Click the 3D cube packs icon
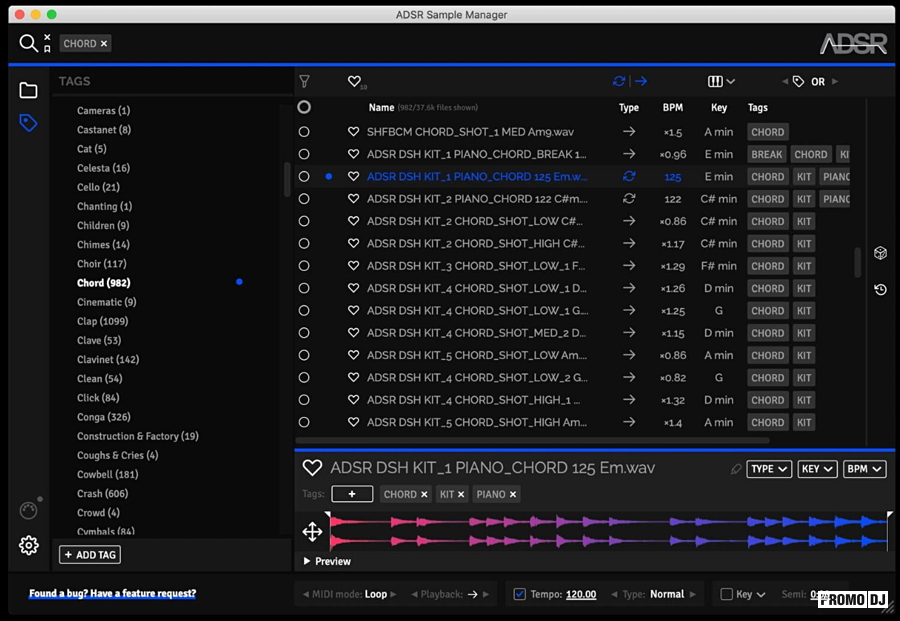The height and width of the screenshot is (621, 900). pyautogui.click(x=880, y=254)
